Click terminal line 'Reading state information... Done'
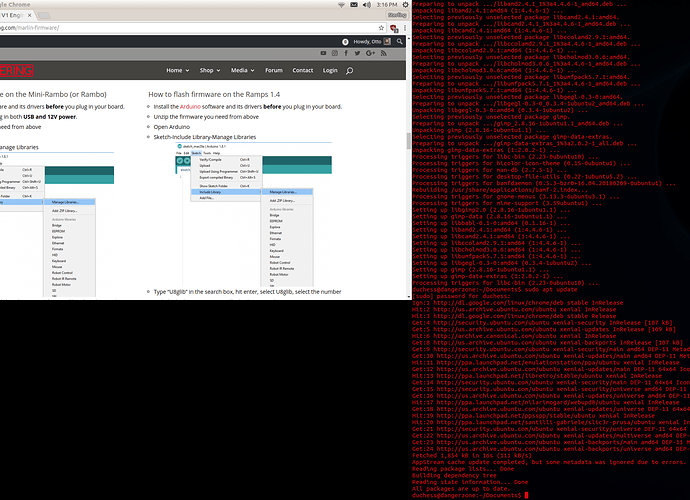This screenshot has width=690, height=500. 470,482
